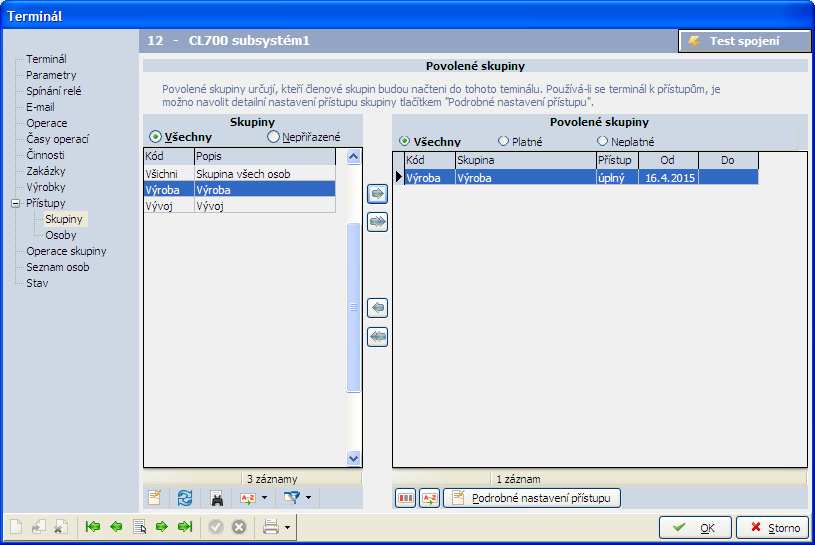Go to last record
815x545 pixels.
185,527
